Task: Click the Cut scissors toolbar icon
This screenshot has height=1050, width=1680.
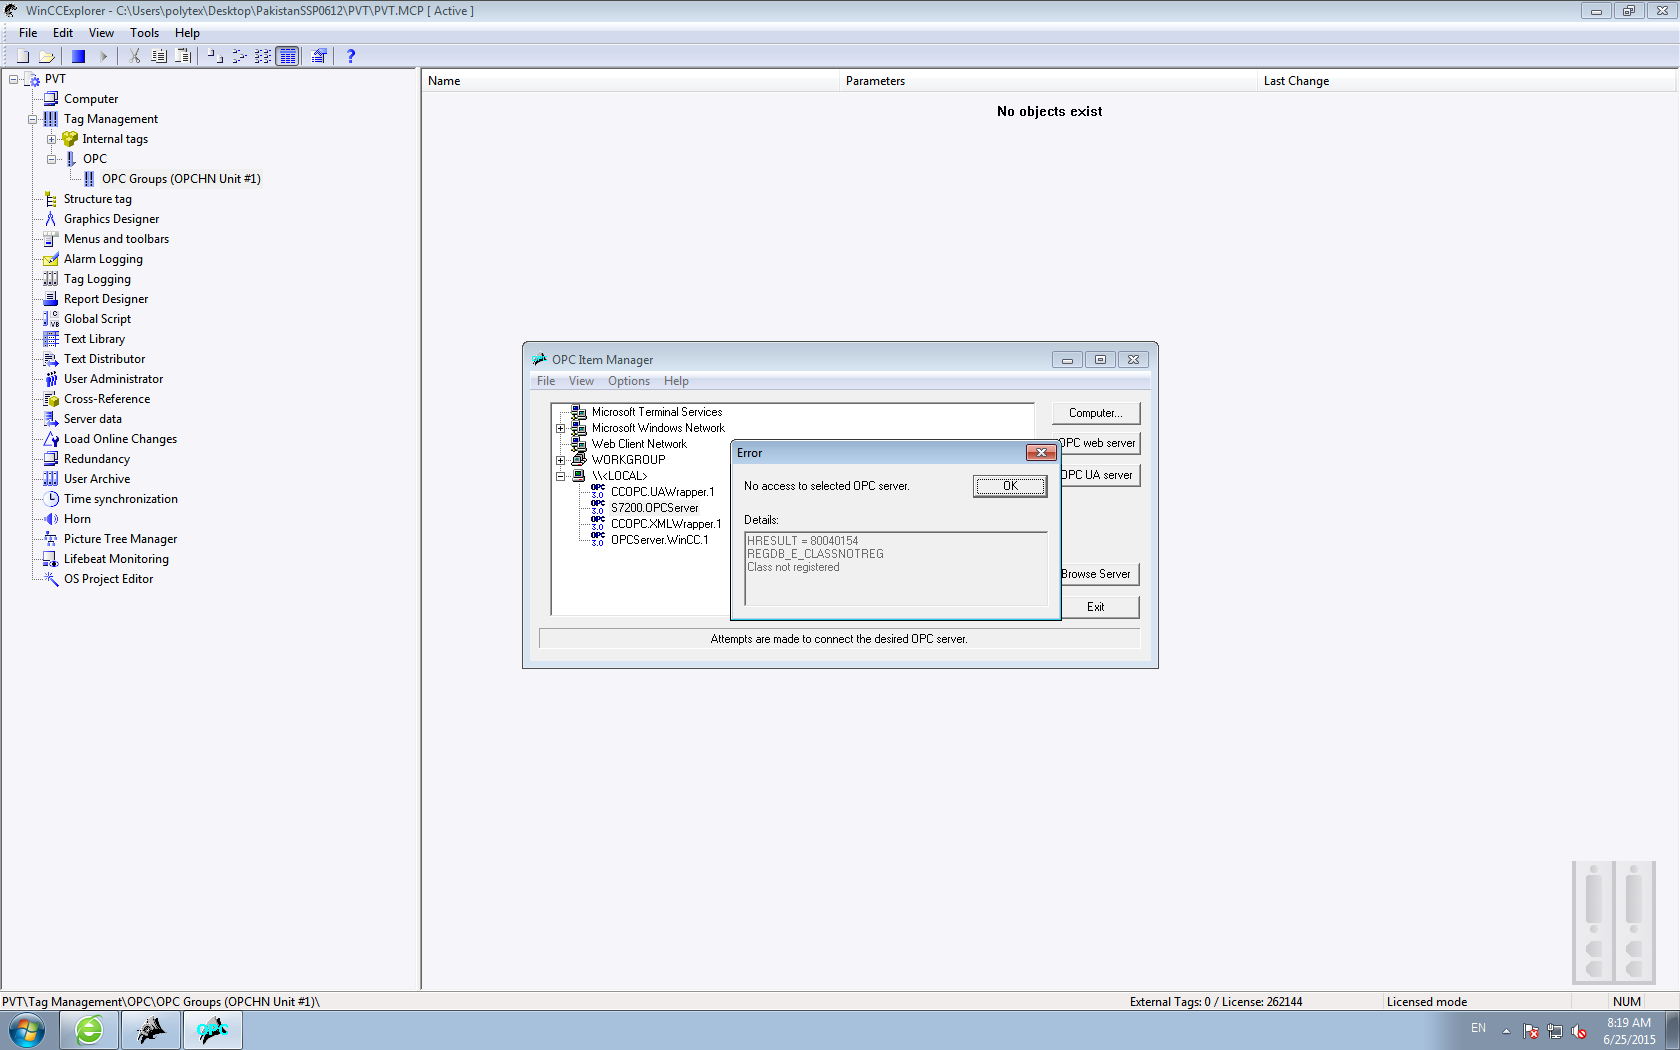Action: (134, 57)
